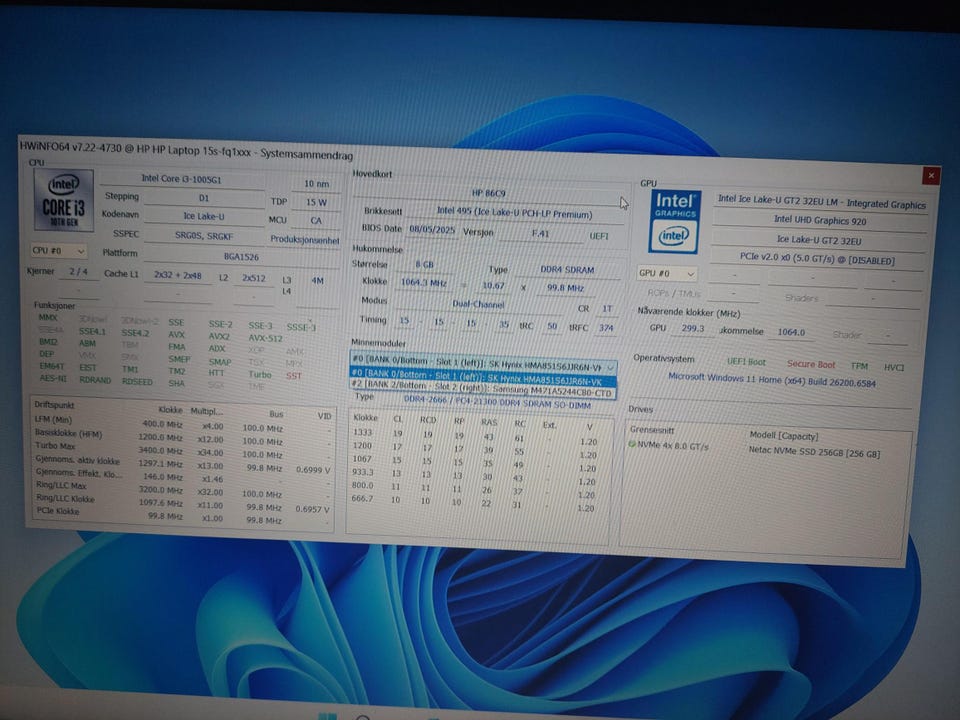Click the Microsoft Windows 11 Home build text
The width and height of the screenshot is (960, 720).
pos(771,380)
